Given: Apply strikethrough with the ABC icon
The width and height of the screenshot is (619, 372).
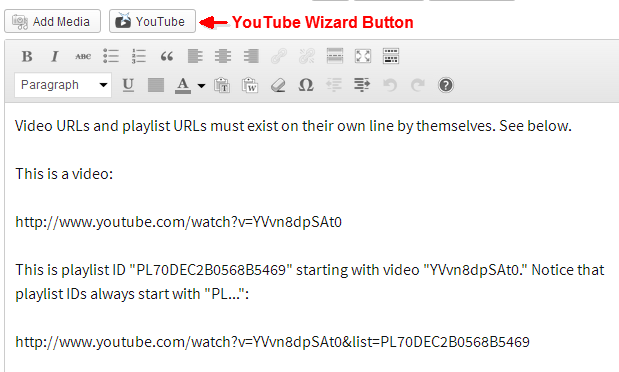Looking at the screenshot, I should (83, 56).
